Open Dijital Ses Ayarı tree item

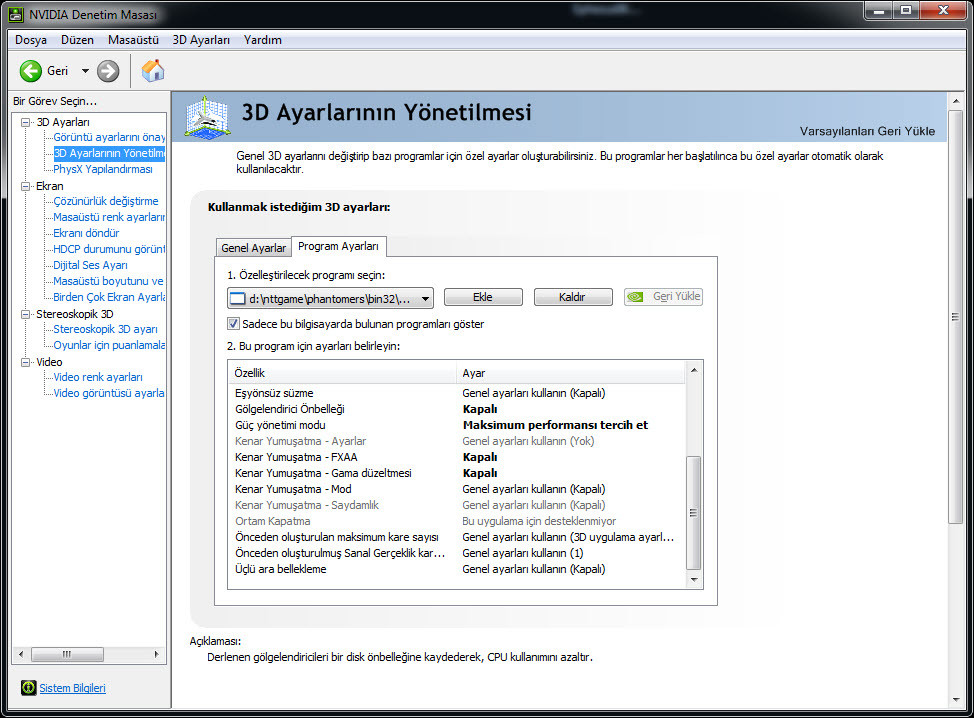pyautogui.click(x=91, y=265)
